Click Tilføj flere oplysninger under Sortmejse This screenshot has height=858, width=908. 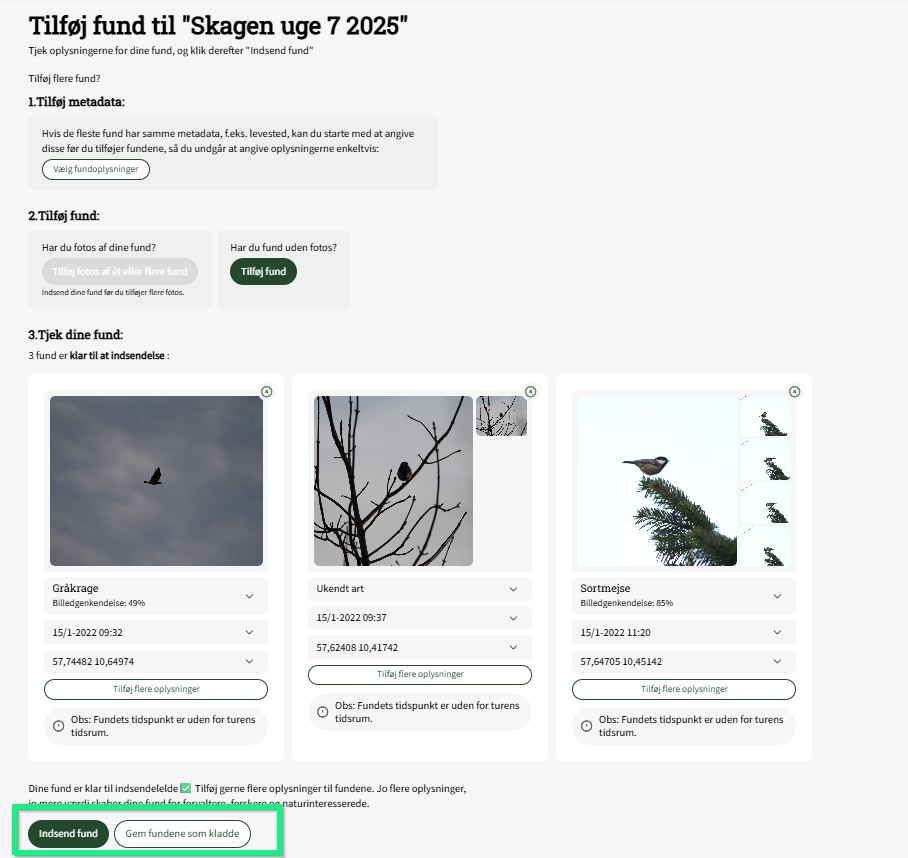[x=684, y=689]
